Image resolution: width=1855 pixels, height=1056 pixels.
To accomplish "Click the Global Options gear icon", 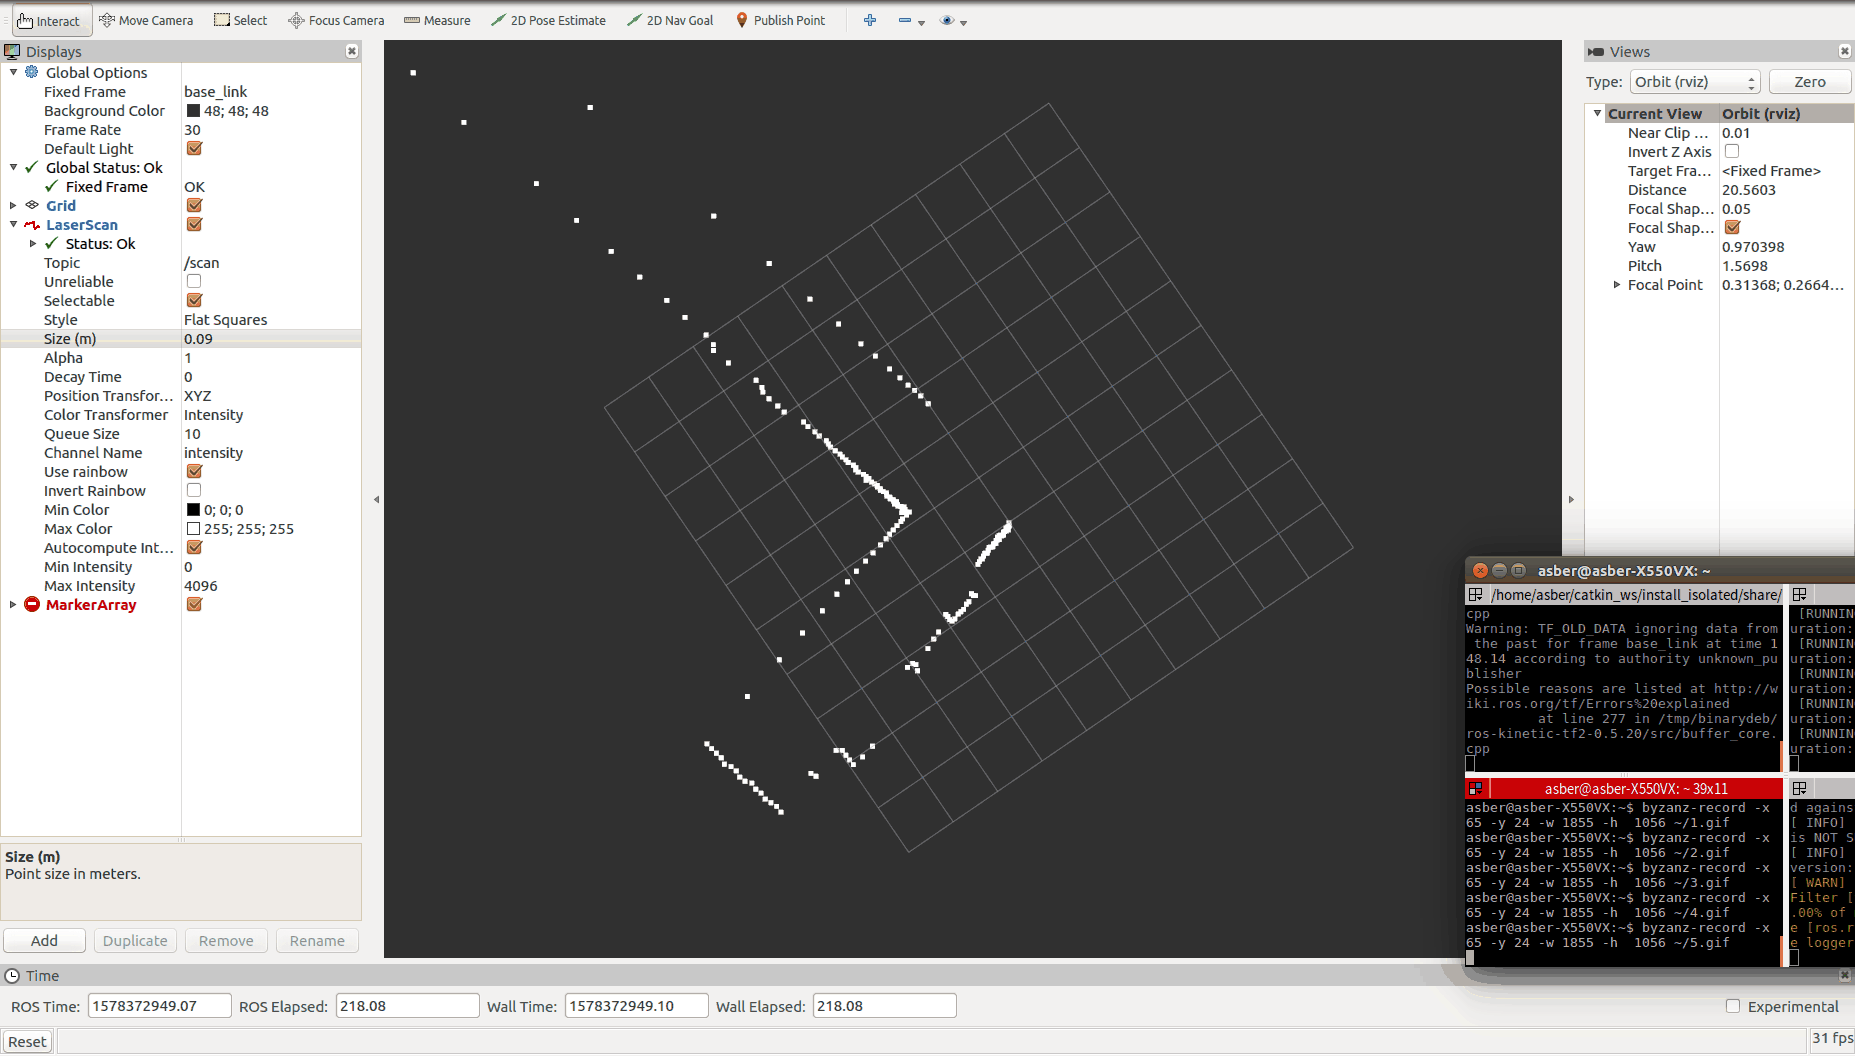I will pyautogui.click(x=32, y=72).
